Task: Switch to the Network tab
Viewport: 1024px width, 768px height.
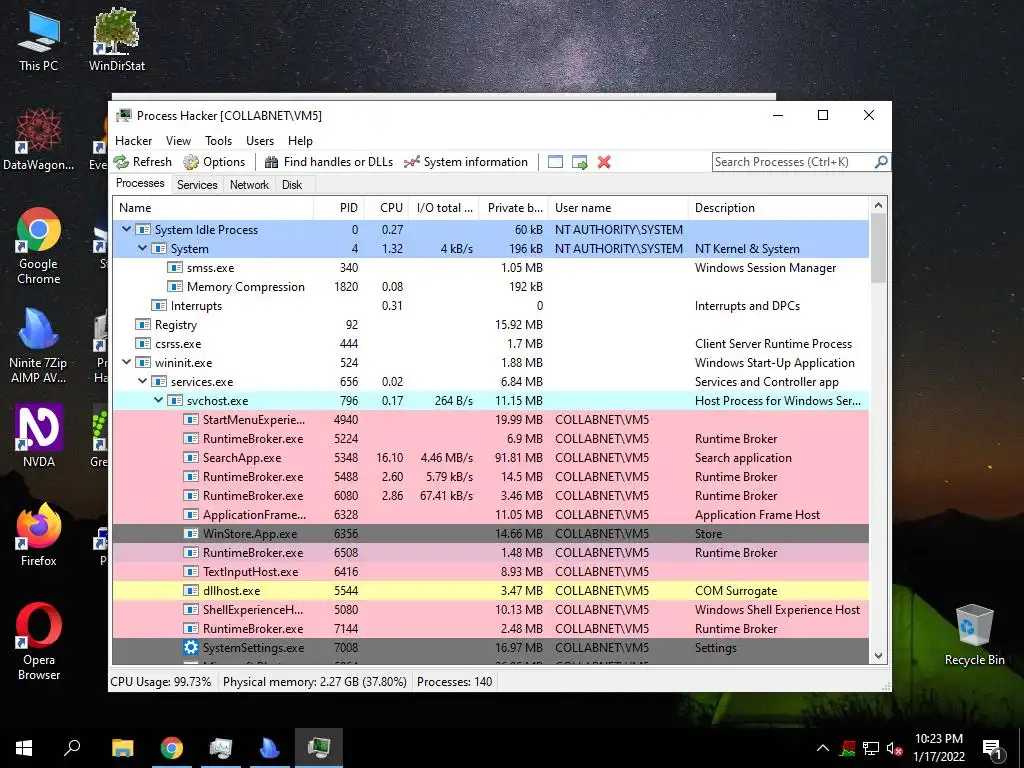Action: [249, 185]
